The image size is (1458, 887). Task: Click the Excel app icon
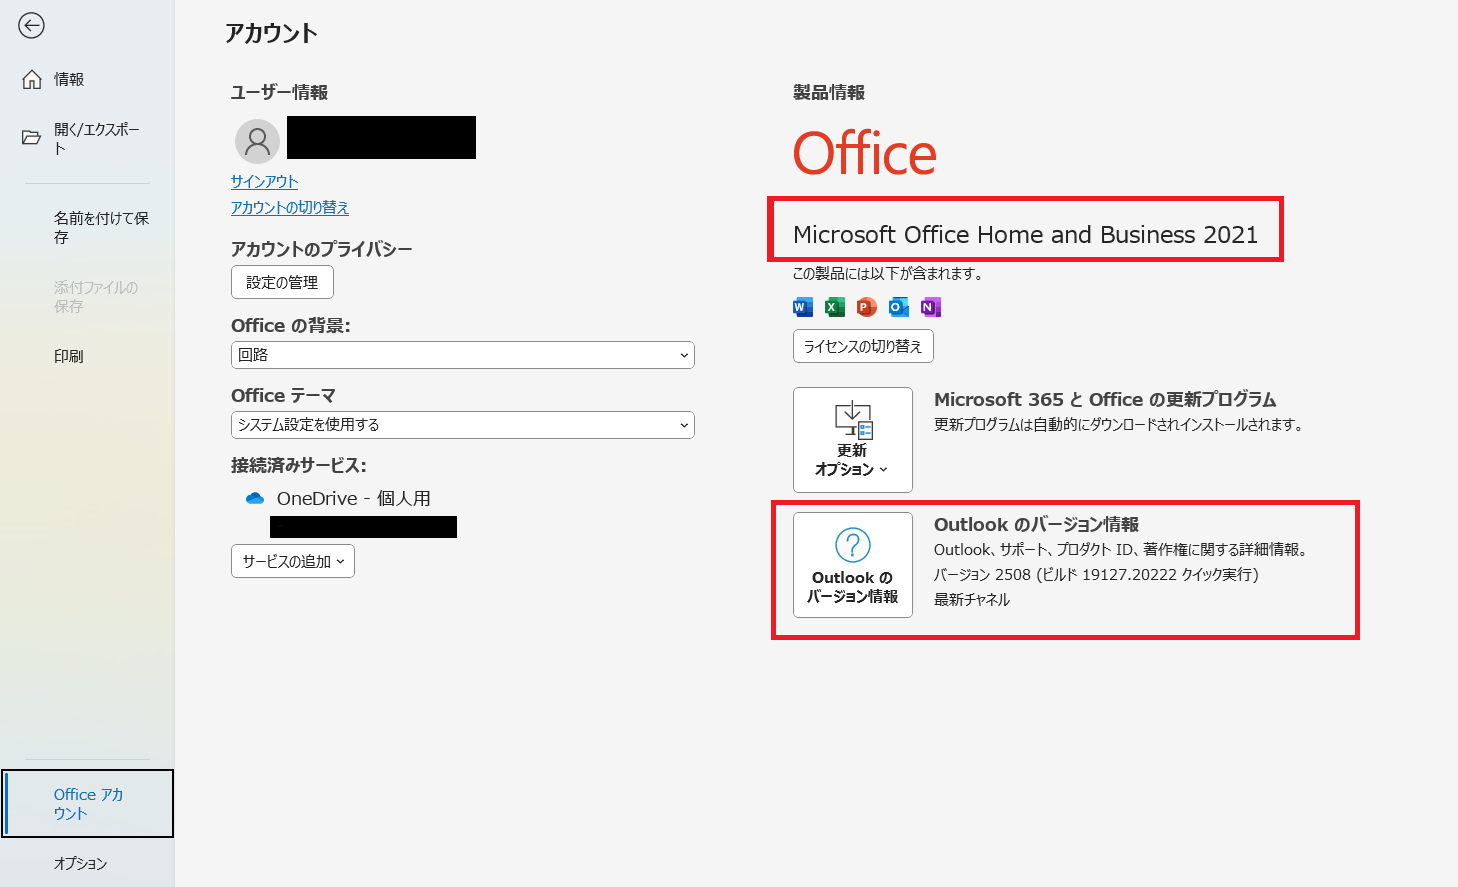pyautogui.click(x=834, y=307)
